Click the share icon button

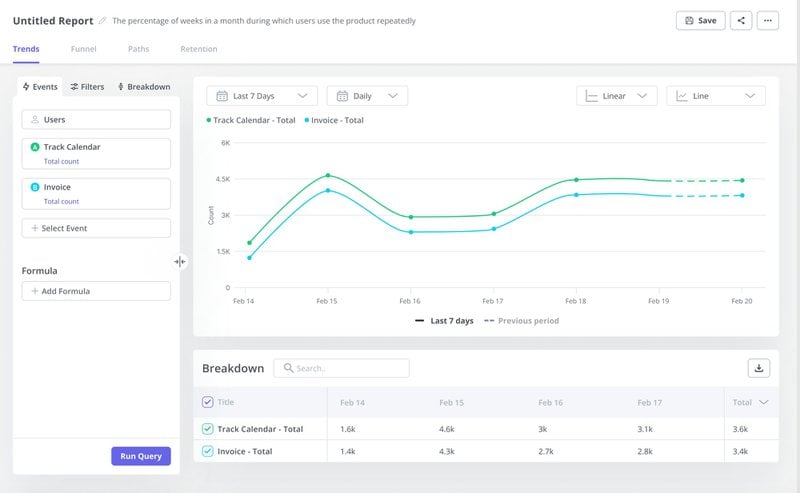coord(741,20)
